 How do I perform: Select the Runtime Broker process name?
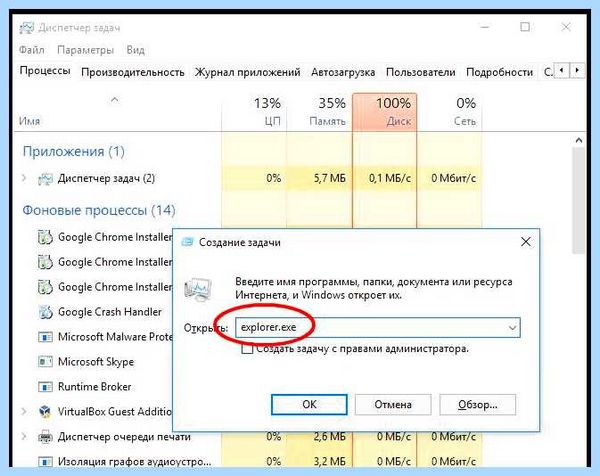[x=95, y=386]
